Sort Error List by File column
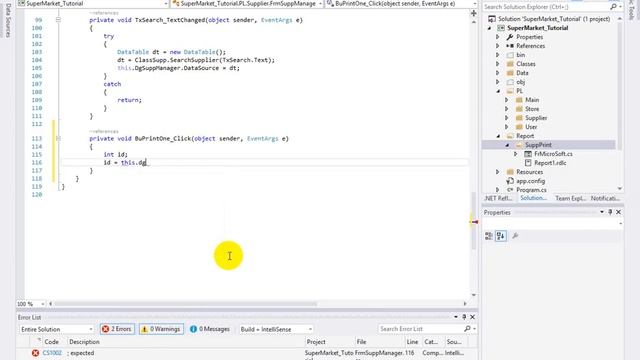 point(361,342)
